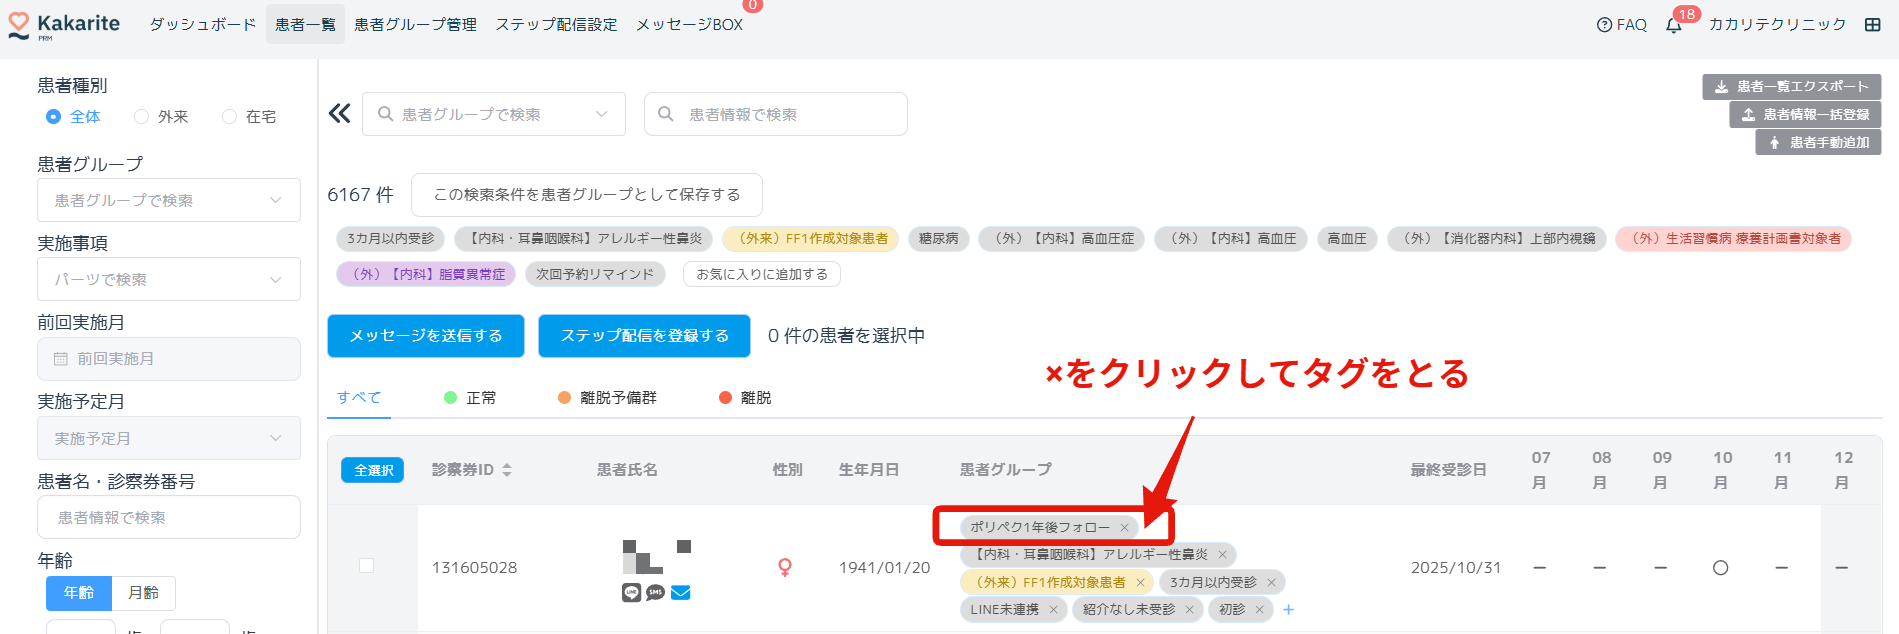This screenshot has height=634, width=1899.
Task: Remove the LINE未連携 tag with its ×
Action: [1053, 609]
